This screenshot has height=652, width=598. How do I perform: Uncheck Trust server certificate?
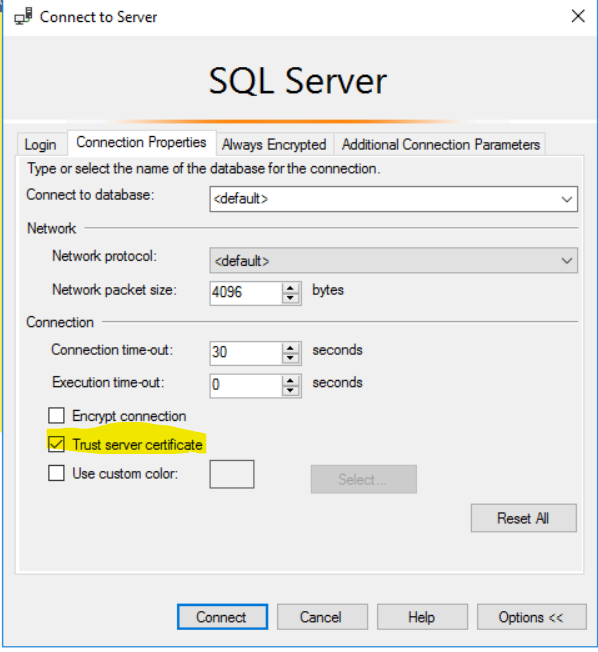coord(56,444)
